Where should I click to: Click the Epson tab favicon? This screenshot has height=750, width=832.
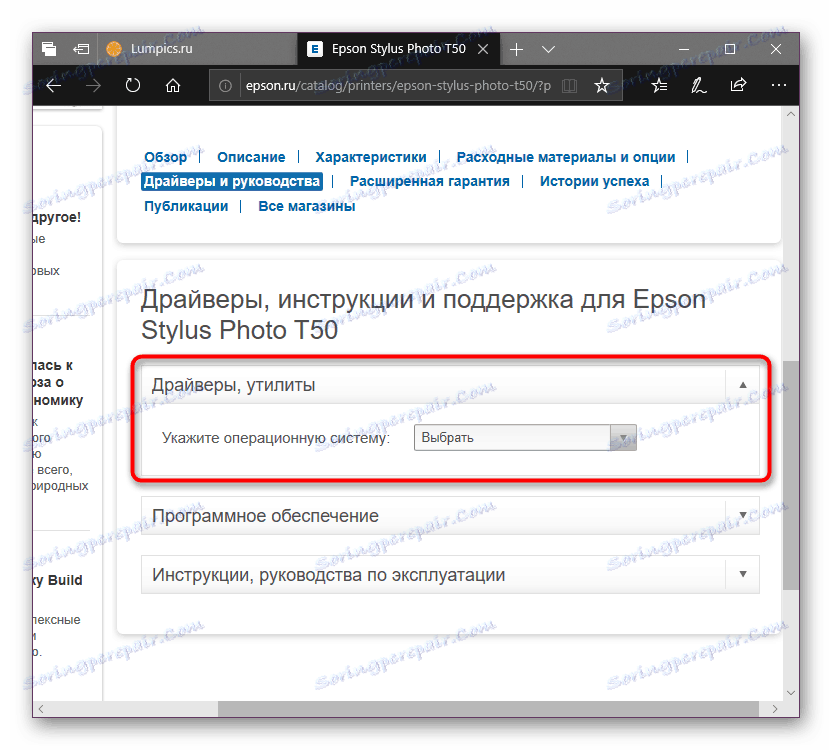pos(315,49)
